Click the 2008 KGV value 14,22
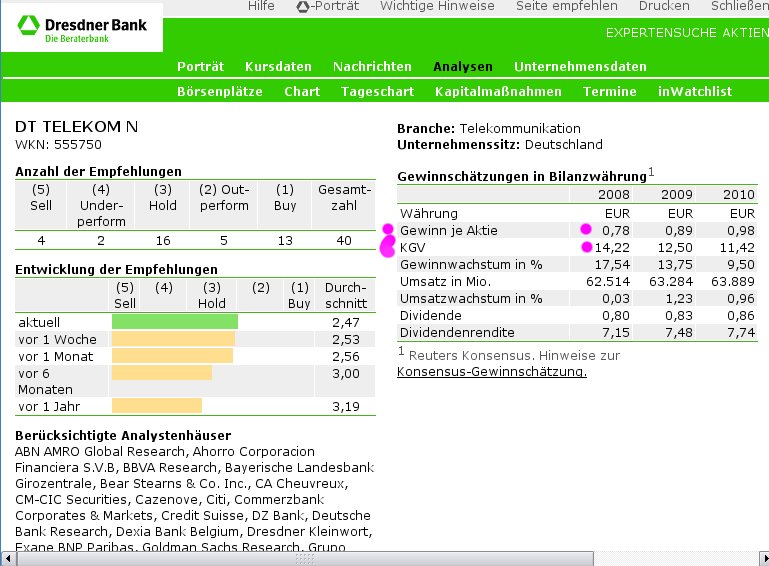 click(612, 247)
